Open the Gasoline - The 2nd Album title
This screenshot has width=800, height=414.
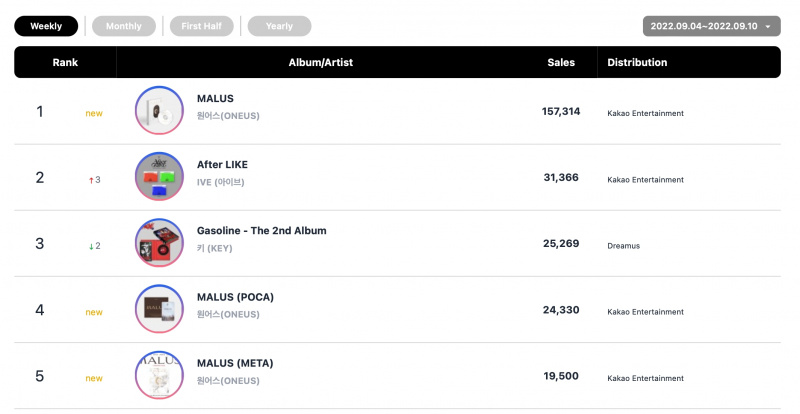[262, 231]
